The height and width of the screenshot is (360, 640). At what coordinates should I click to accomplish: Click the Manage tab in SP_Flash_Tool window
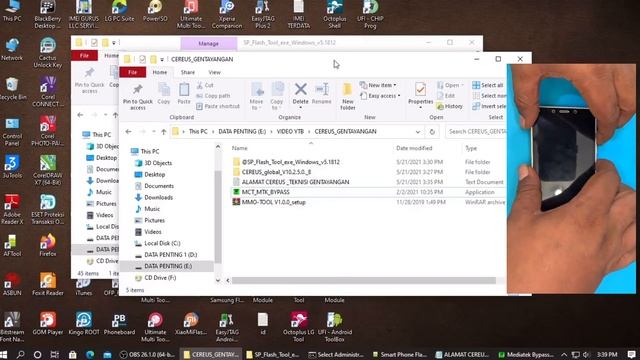pos(209,44)
